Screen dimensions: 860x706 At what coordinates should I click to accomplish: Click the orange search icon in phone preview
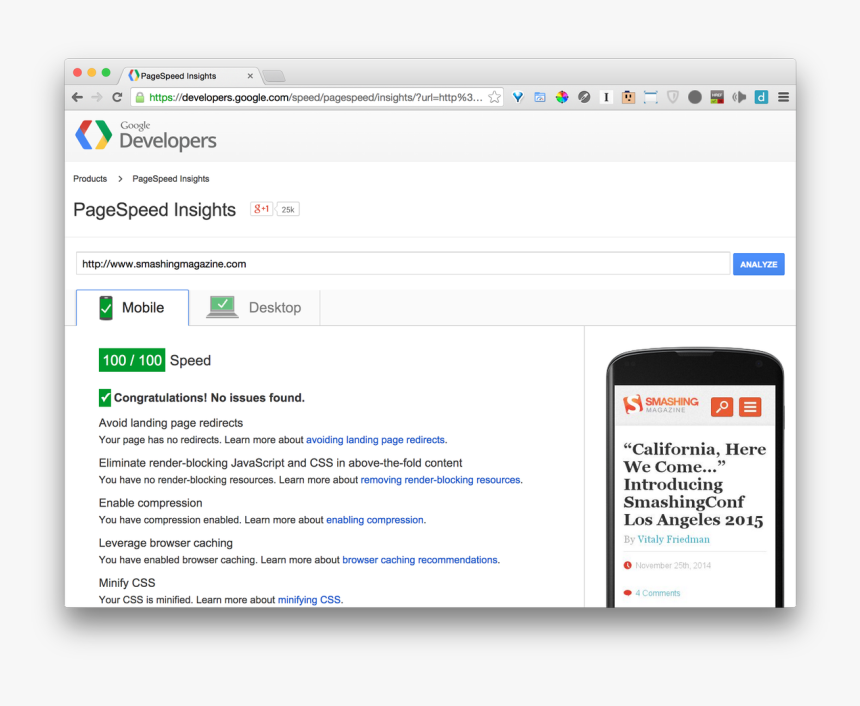tap(722, 407)
